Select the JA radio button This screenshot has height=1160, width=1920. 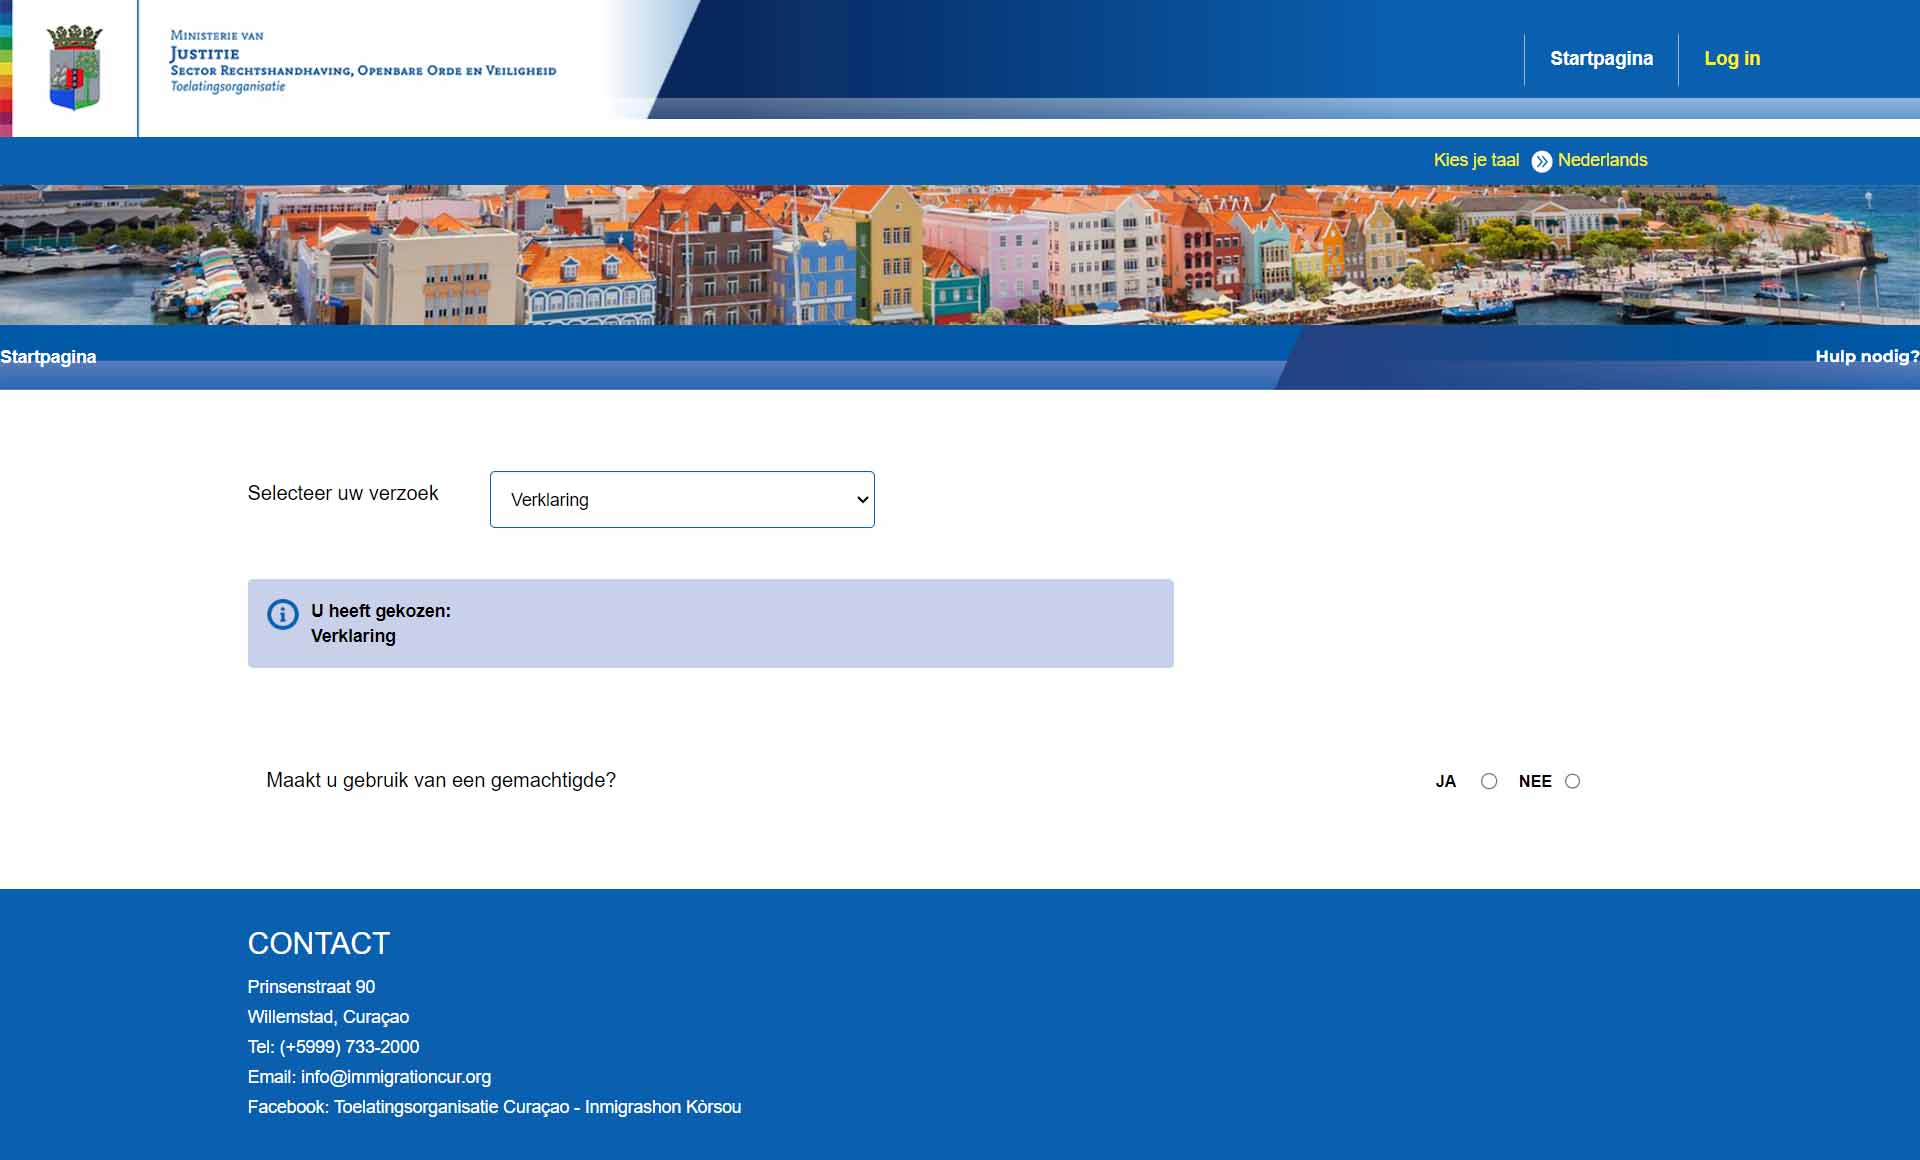point(1489,781)
